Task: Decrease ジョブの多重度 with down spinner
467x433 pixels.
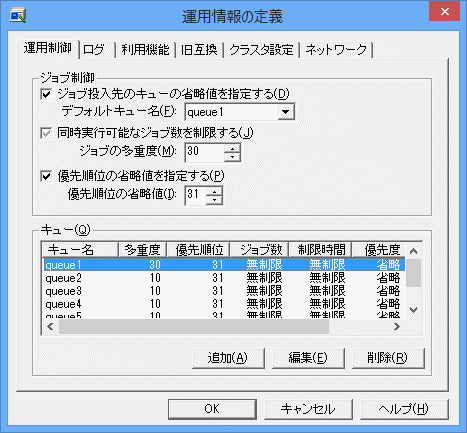Action: [x=232, y=157]
